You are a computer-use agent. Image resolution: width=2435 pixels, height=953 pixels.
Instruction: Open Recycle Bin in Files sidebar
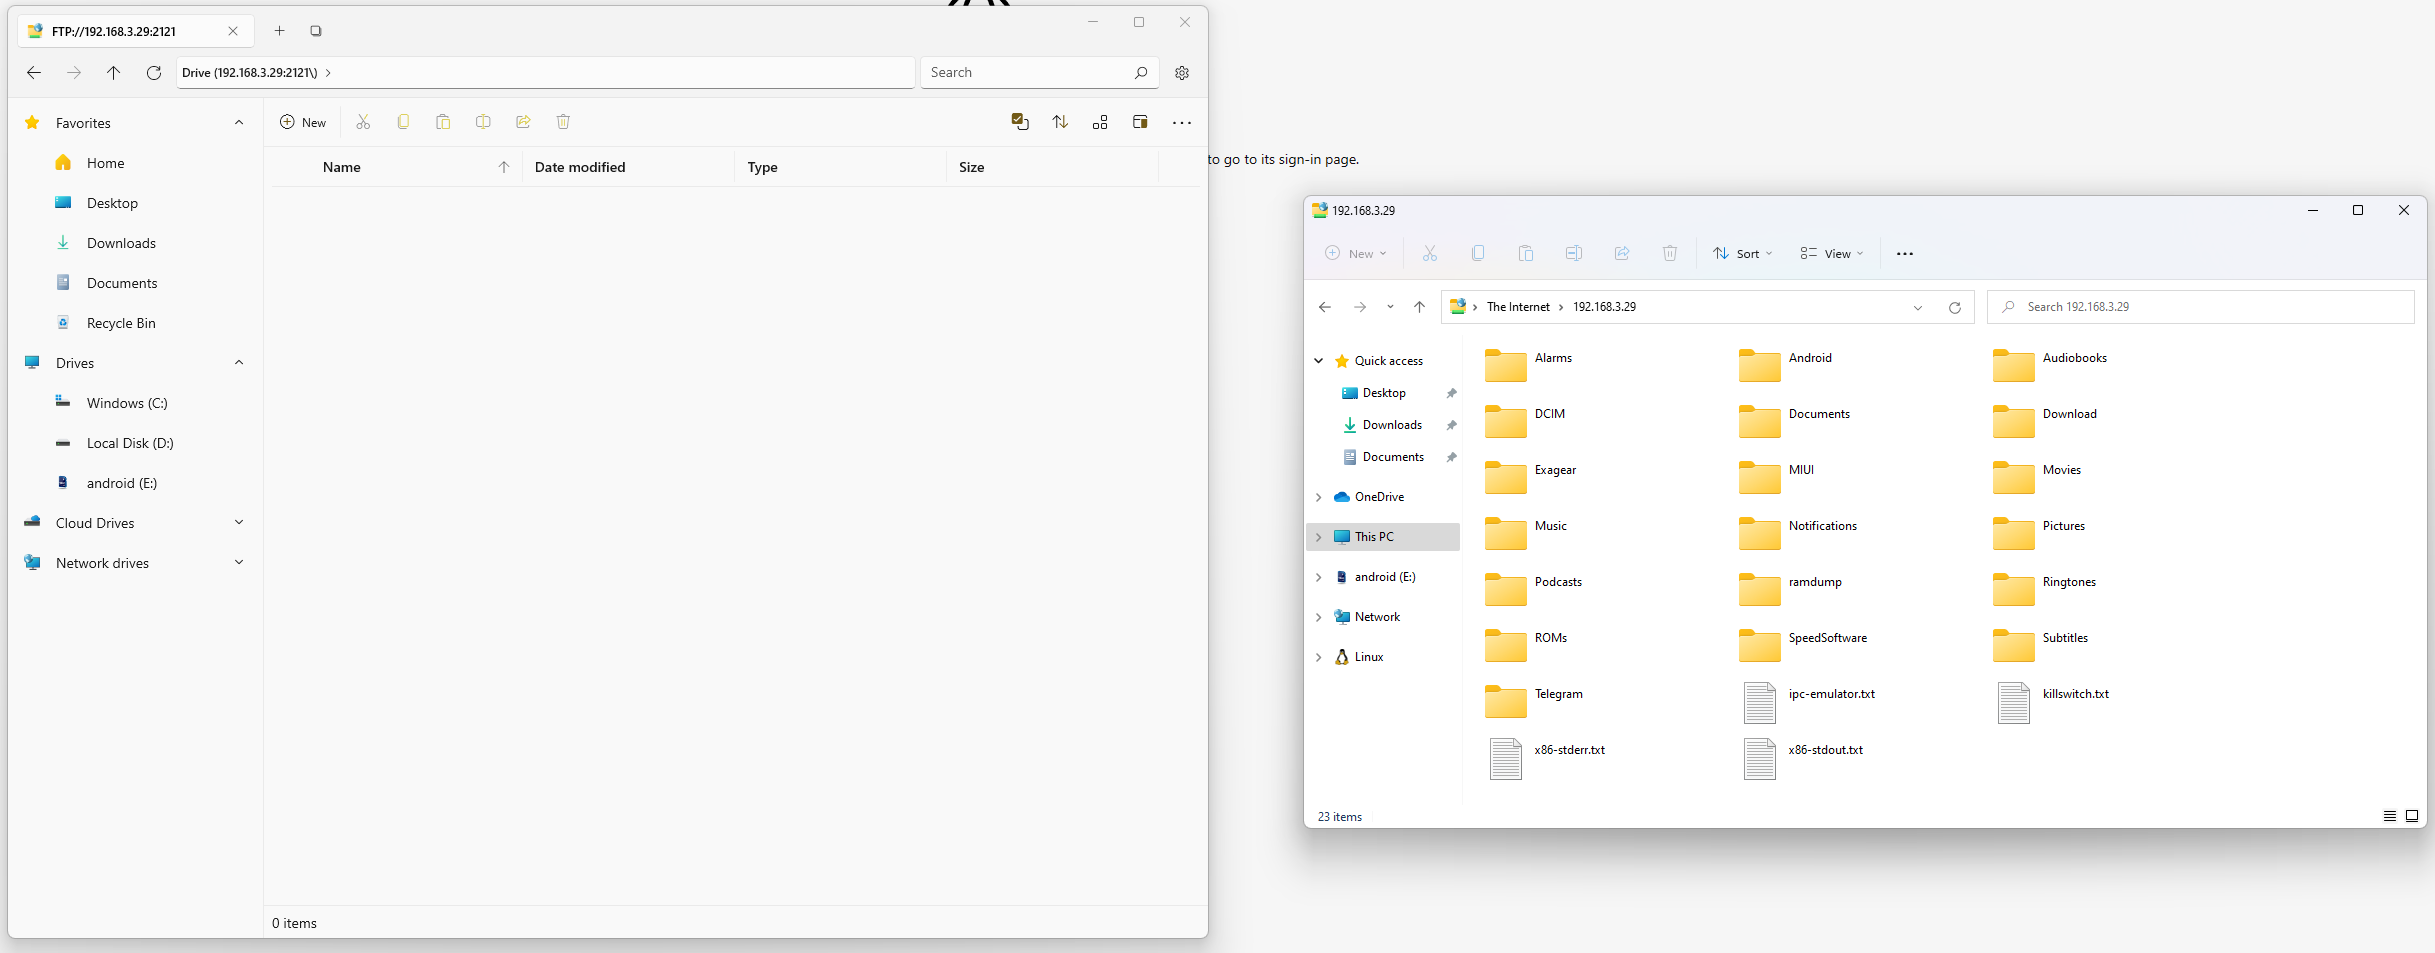121,323
